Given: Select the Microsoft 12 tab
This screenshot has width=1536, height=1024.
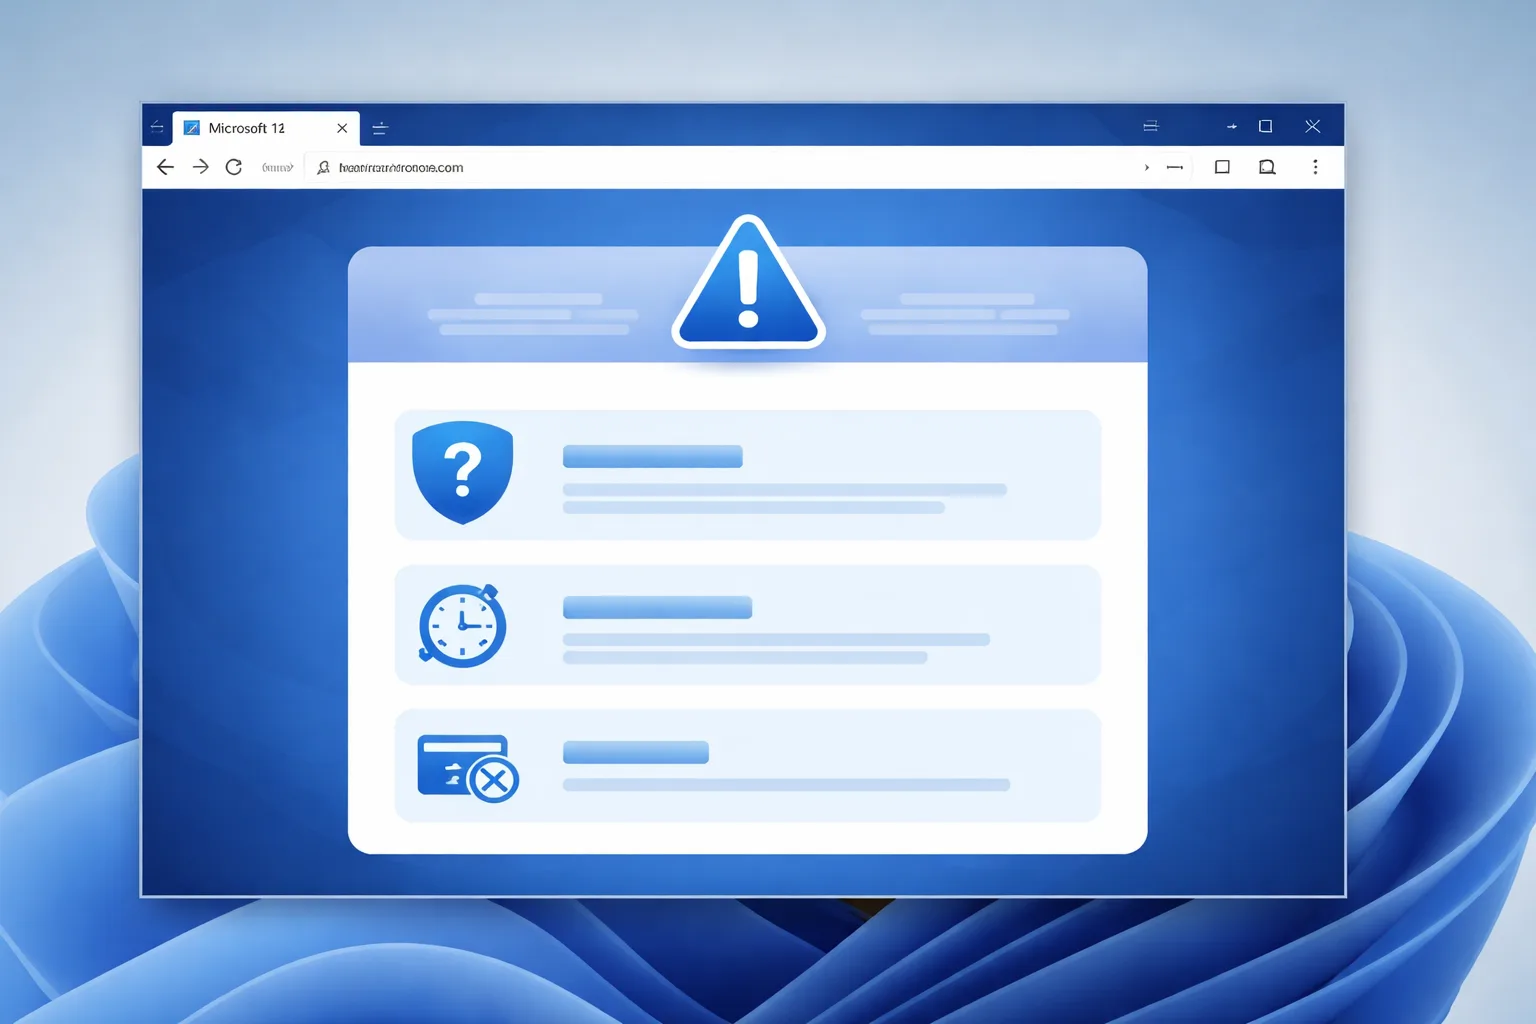Looking at the screenshot, I should [x=266, y=128].
